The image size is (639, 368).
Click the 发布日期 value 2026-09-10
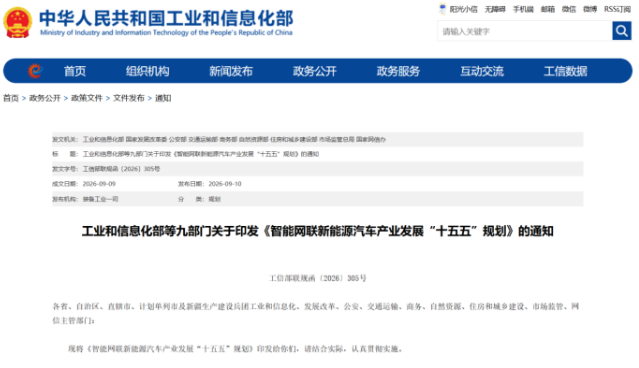click(225, 184)
